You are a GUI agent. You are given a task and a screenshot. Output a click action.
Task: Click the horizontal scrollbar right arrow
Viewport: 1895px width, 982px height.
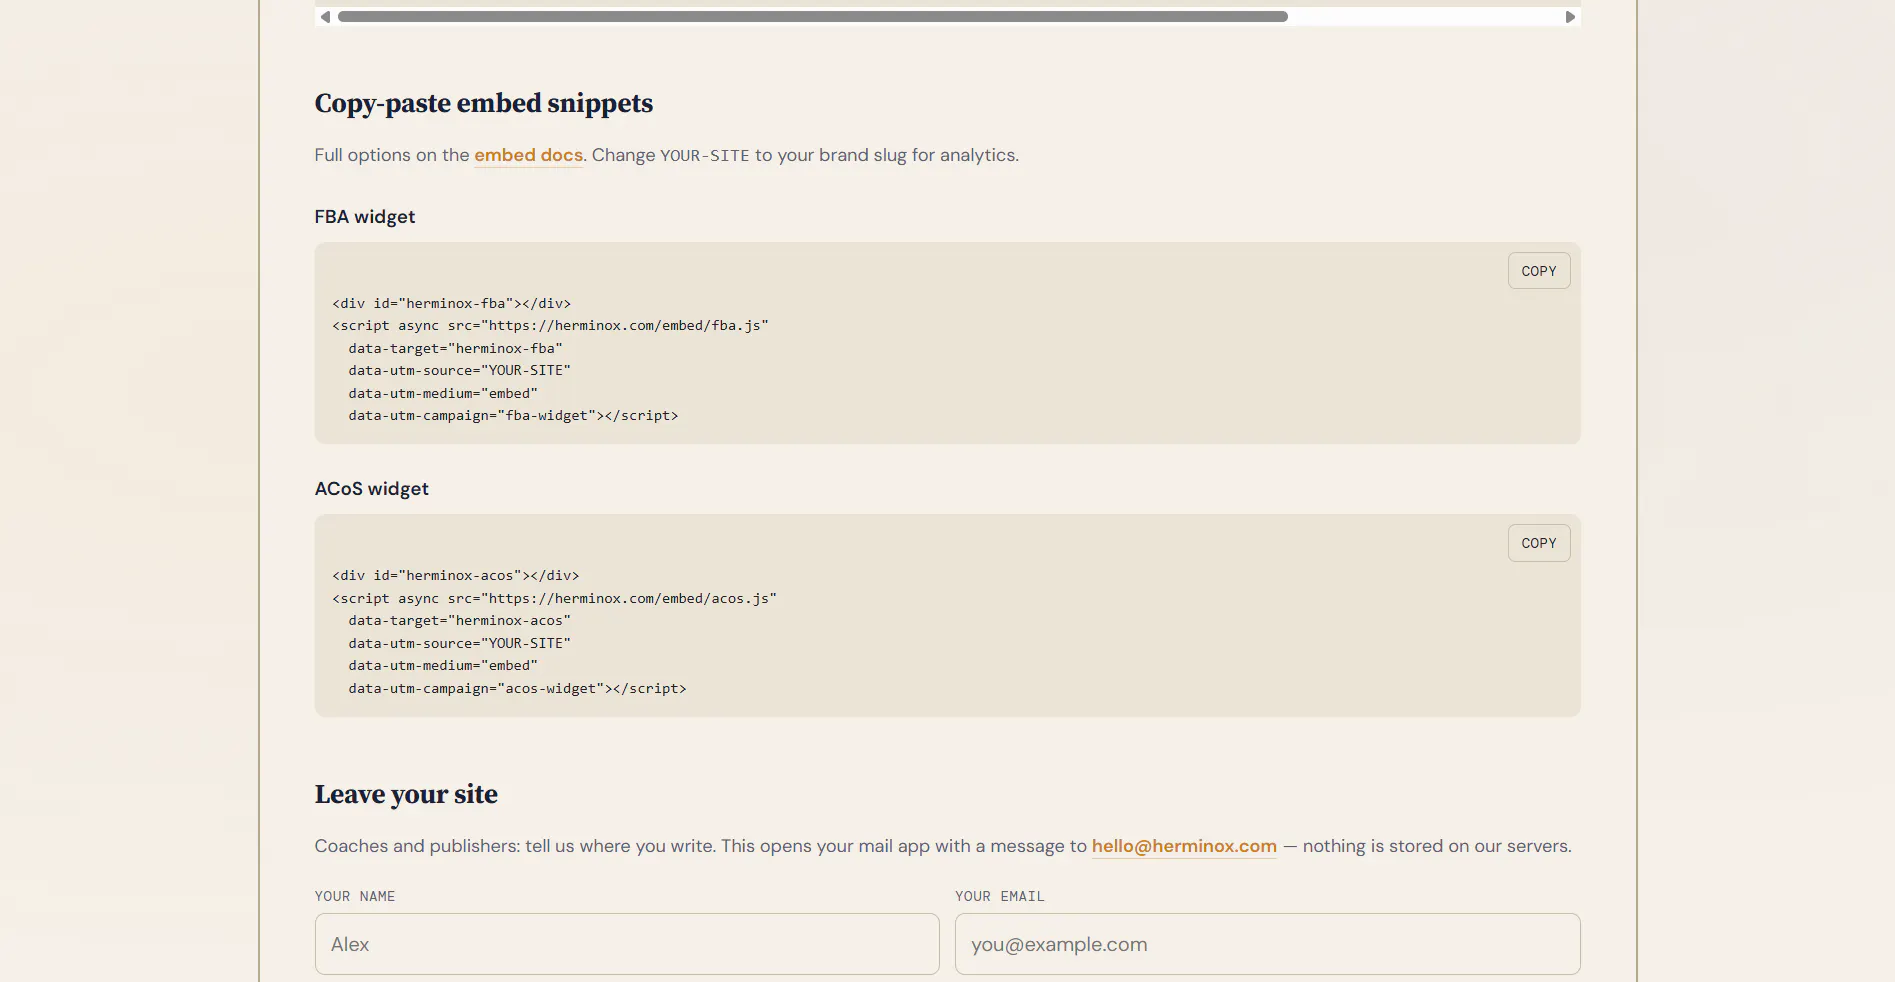point(1570,17)
